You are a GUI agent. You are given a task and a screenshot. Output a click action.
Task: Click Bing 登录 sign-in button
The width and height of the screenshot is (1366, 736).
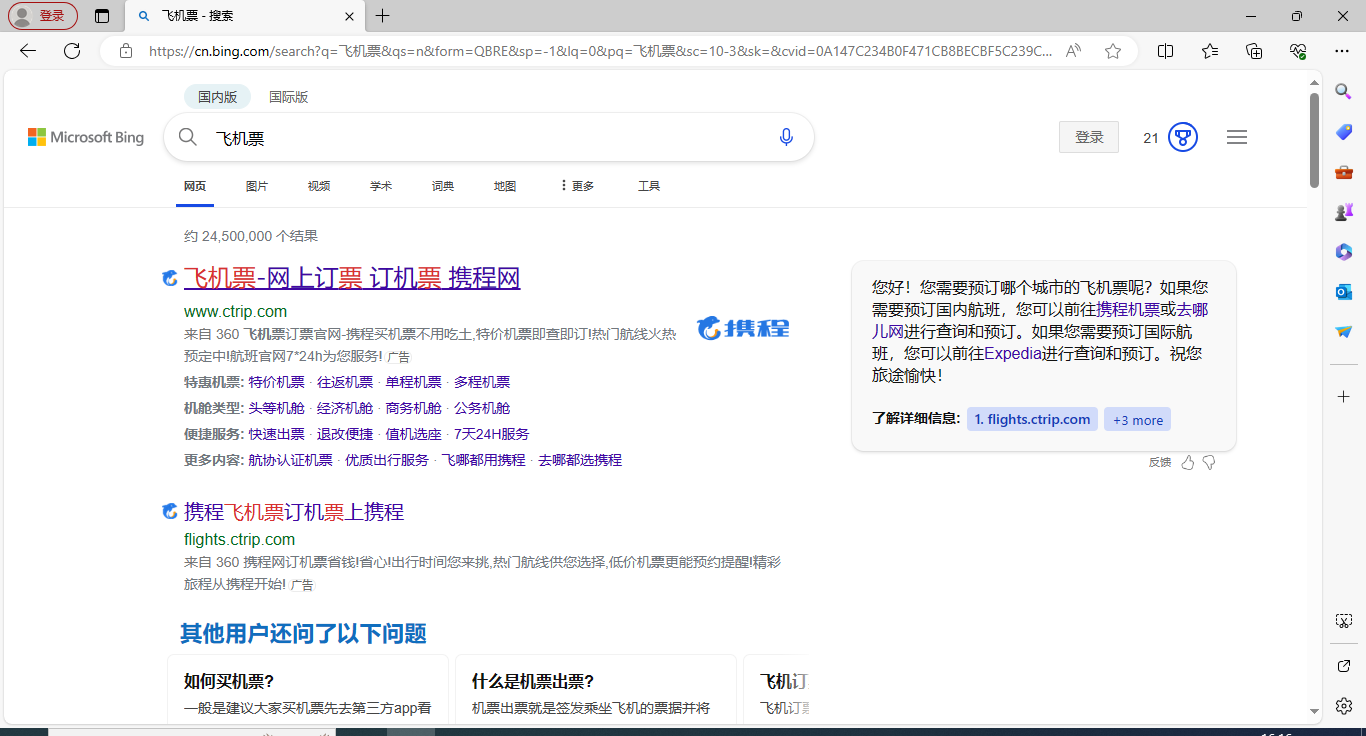click(x=1089, y=137)
